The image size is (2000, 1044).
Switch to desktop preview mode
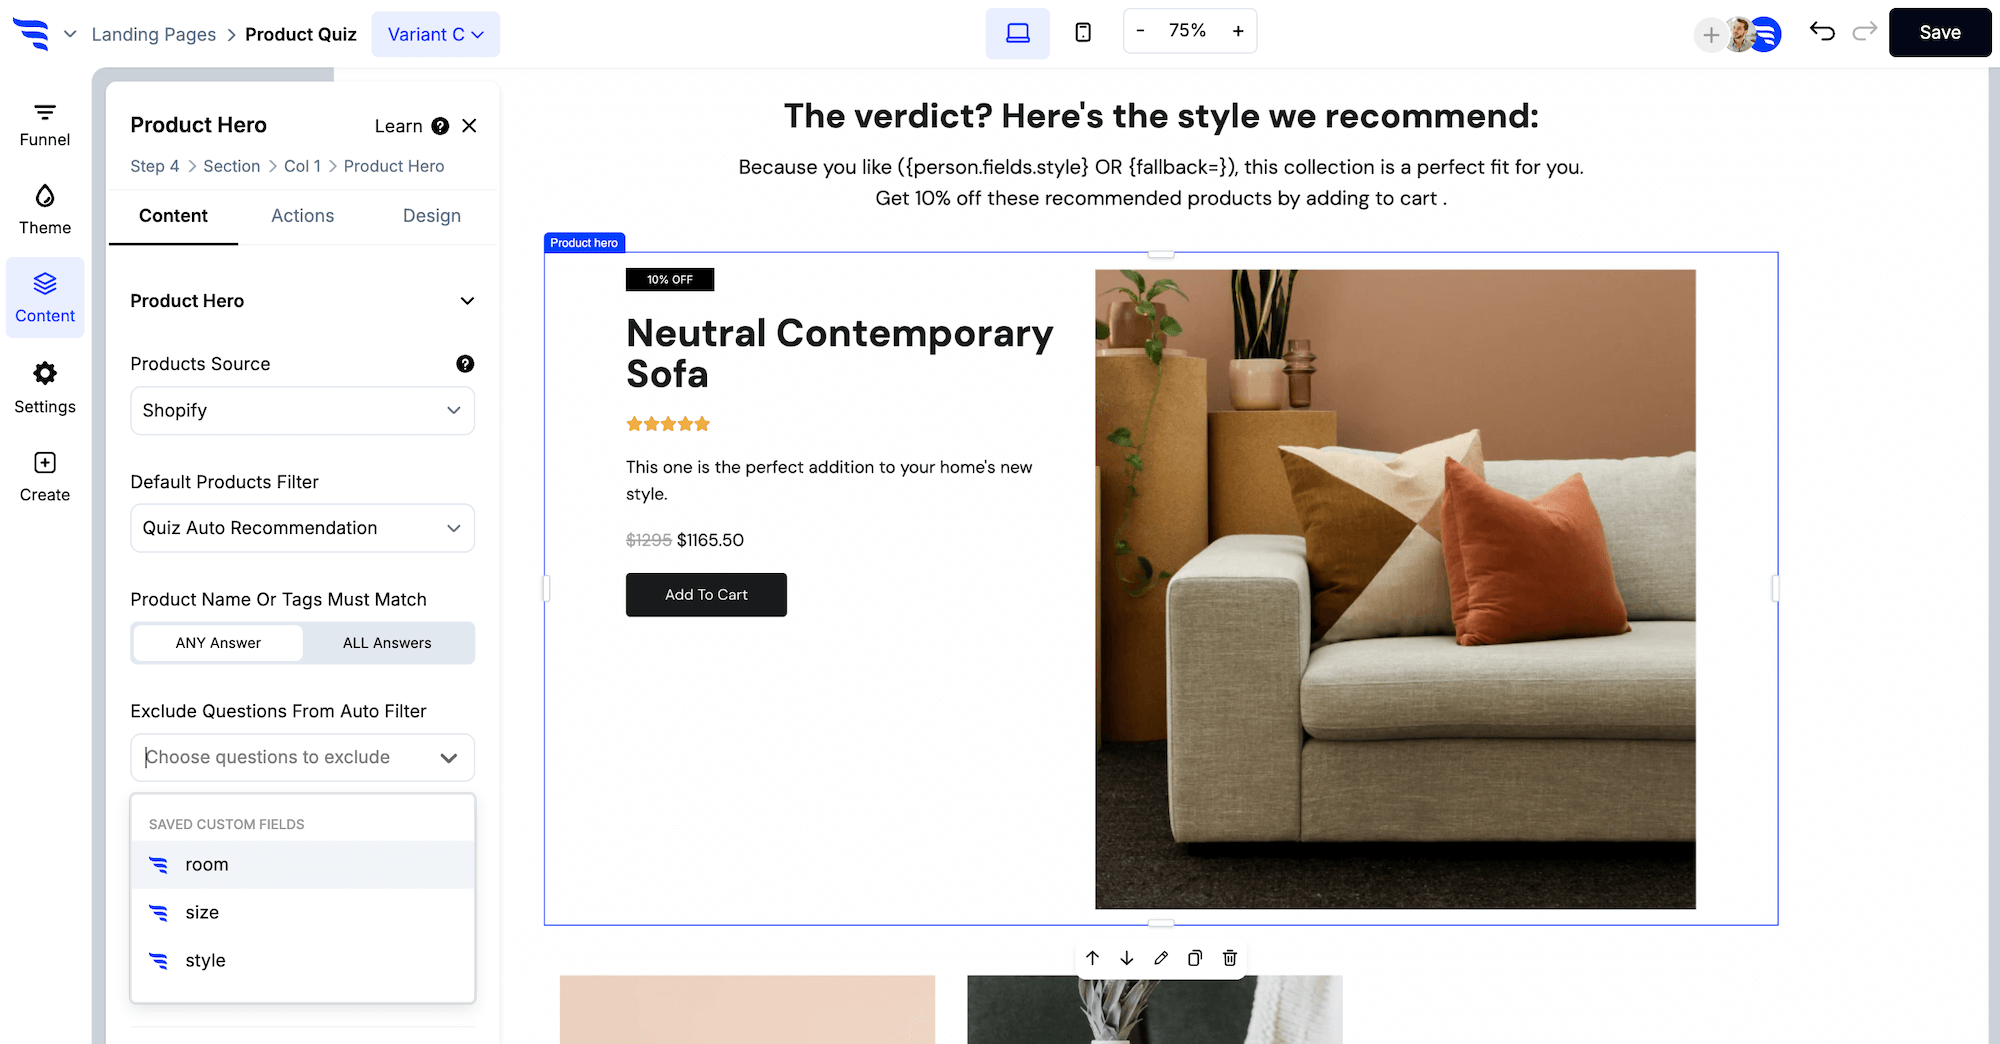click(1018, 33)
